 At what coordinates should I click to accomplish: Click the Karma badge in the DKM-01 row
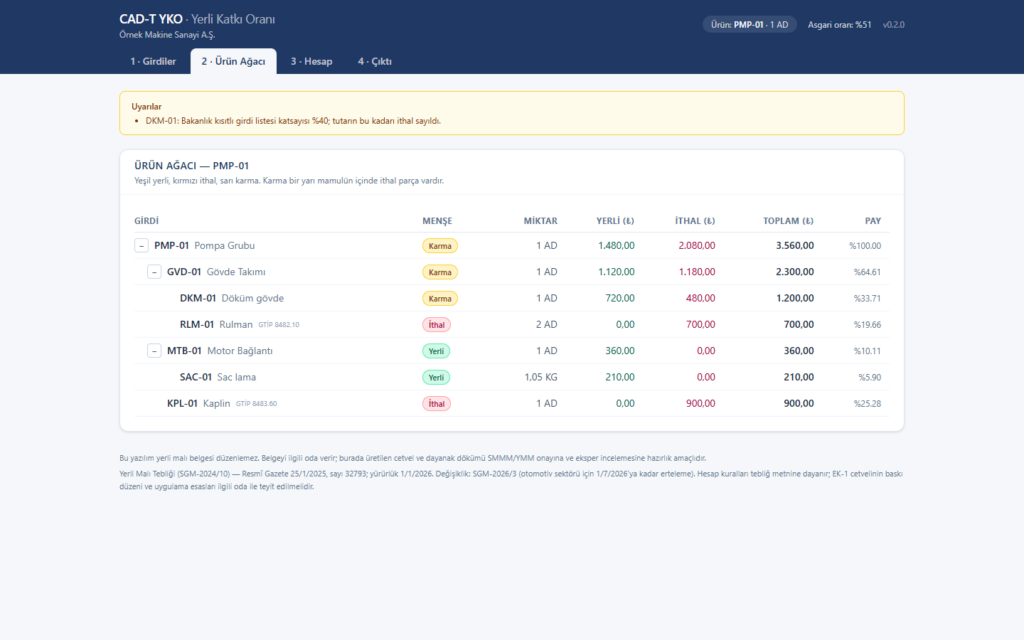pos(440,298)
